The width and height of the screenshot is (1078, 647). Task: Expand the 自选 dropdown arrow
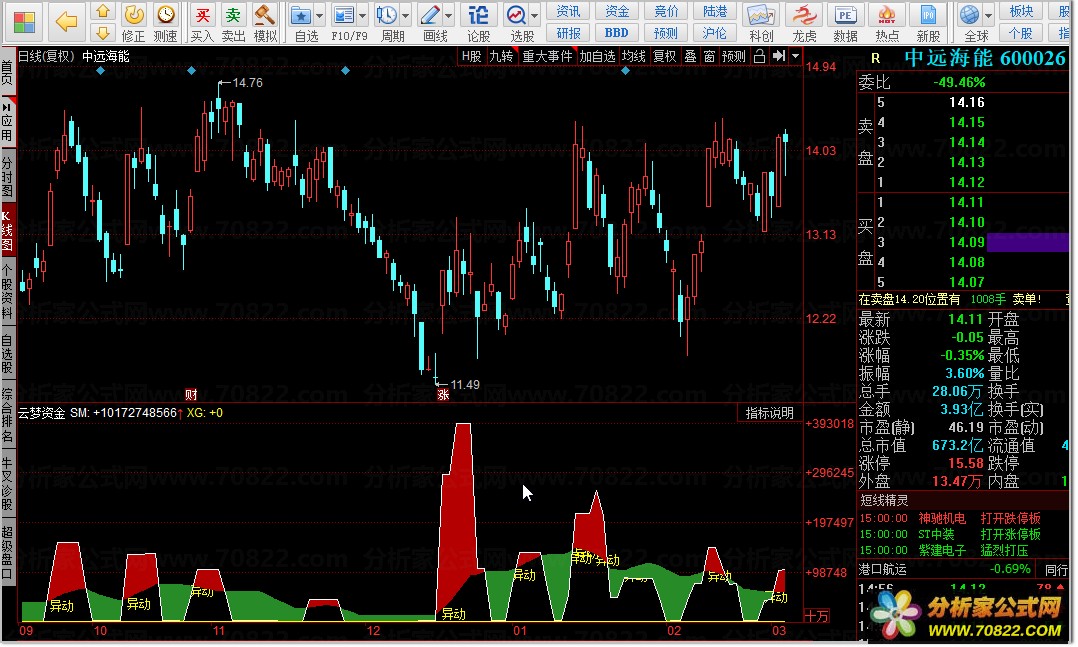tap(319, 15)
